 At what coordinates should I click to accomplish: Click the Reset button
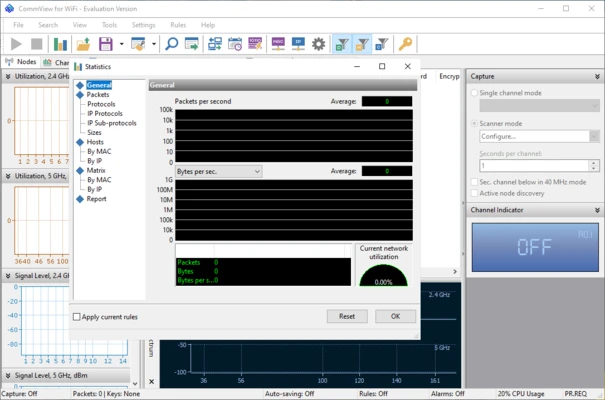pos(347,316)
